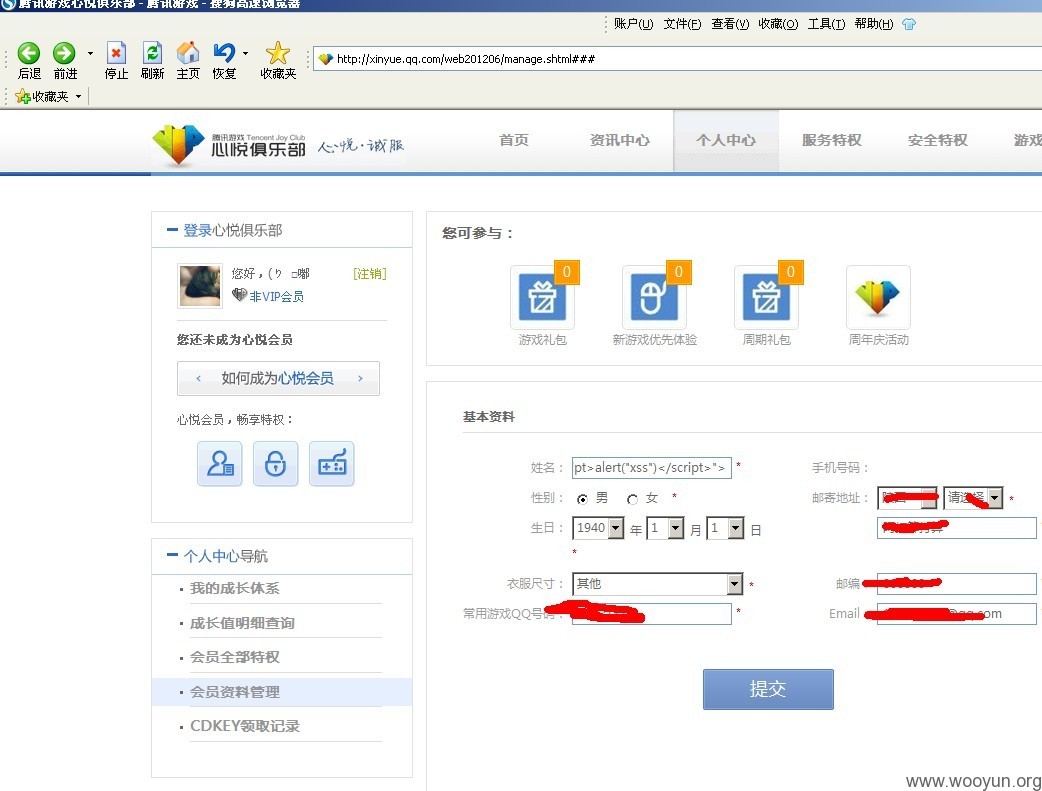The image size is (1042, 791).
Task: Open CDKEY领取记录 in sidebar
Action: 245,726
